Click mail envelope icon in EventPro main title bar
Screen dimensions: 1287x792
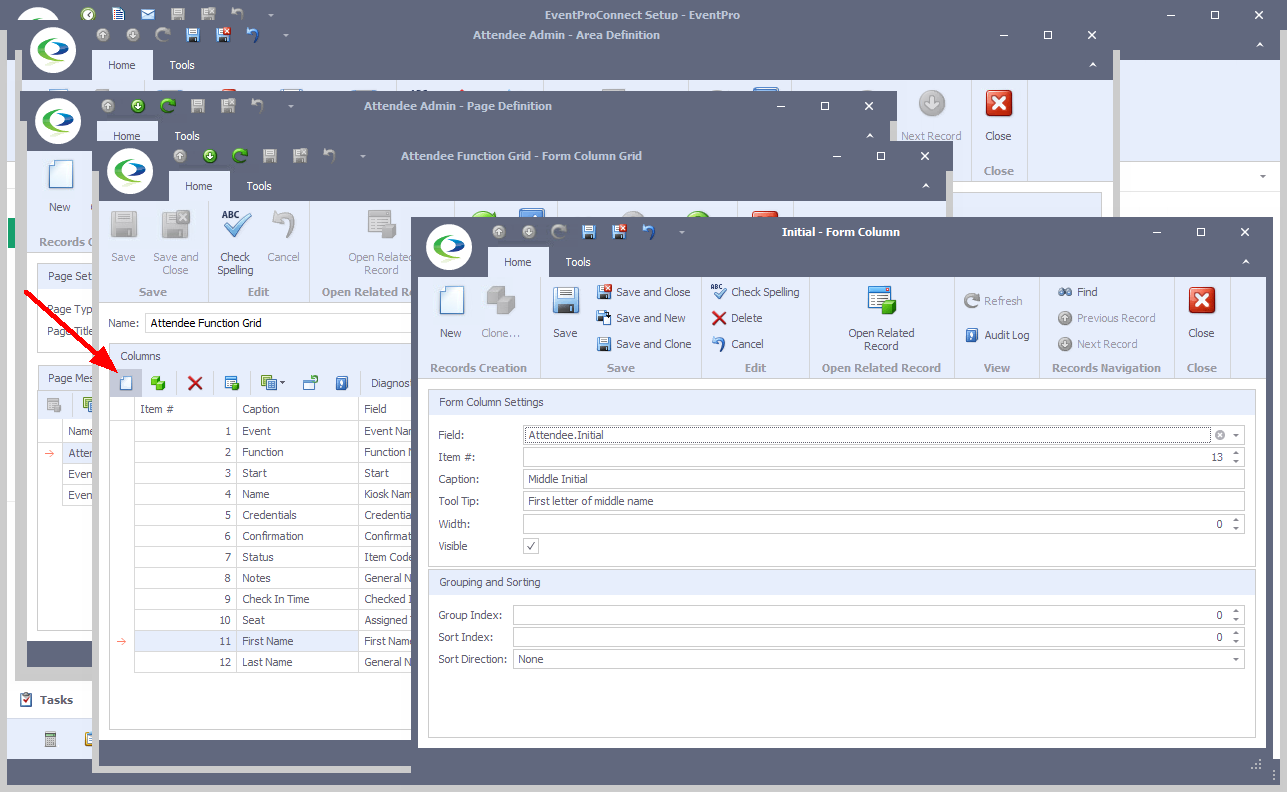(148, 14)
